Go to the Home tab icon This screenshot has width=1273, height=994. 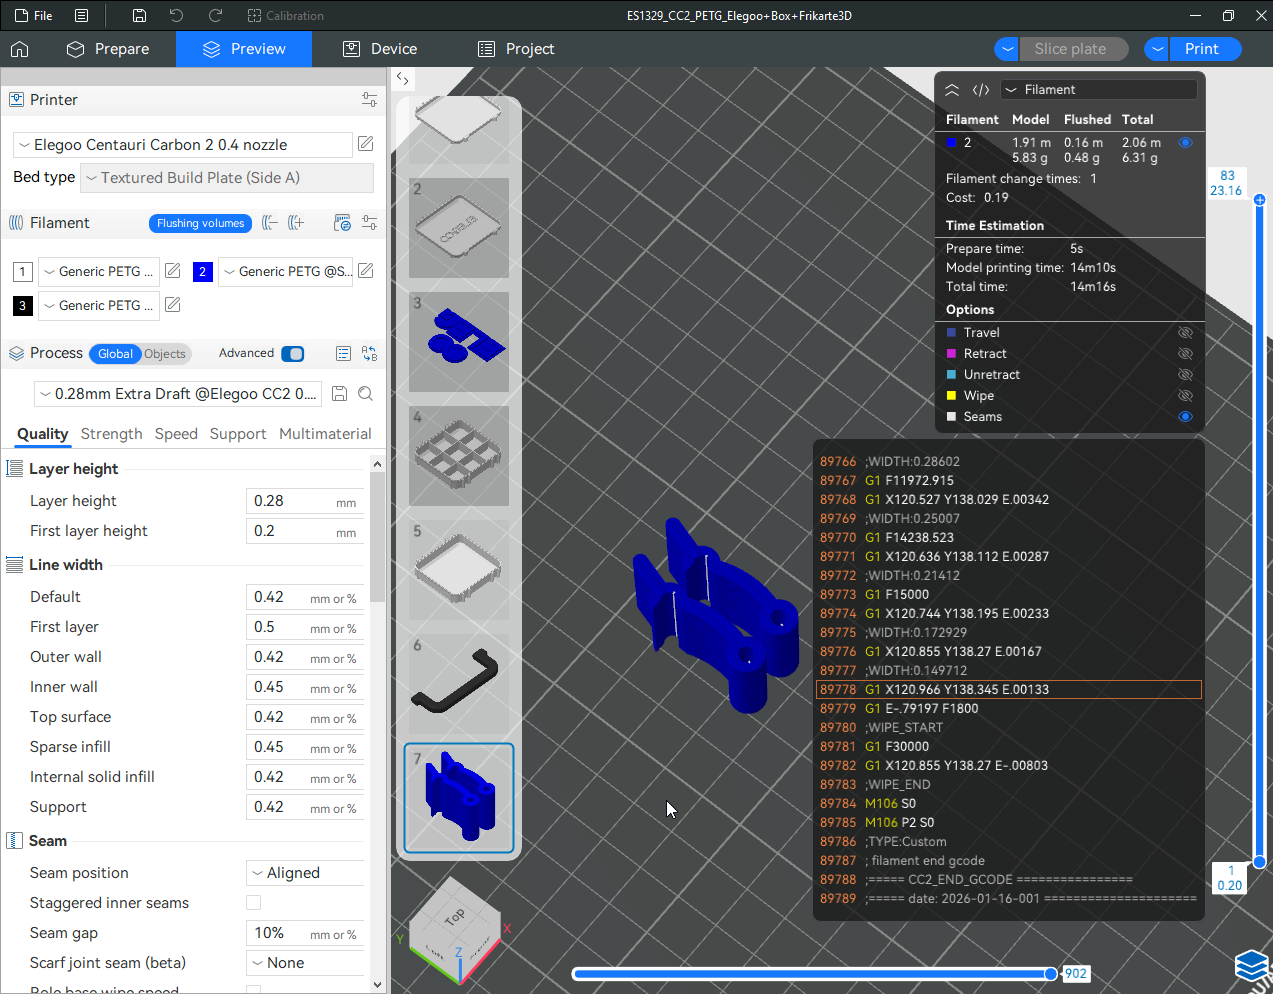[20, 49]
